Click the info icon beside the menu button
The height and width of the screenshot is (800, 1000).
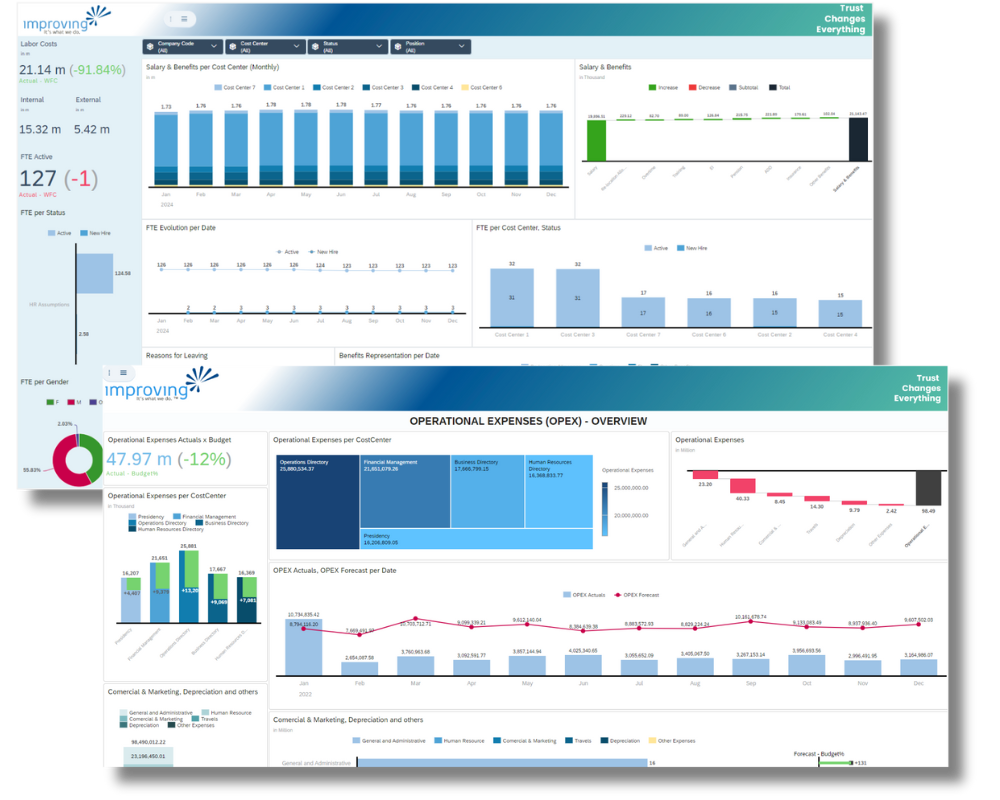(170, 18)
